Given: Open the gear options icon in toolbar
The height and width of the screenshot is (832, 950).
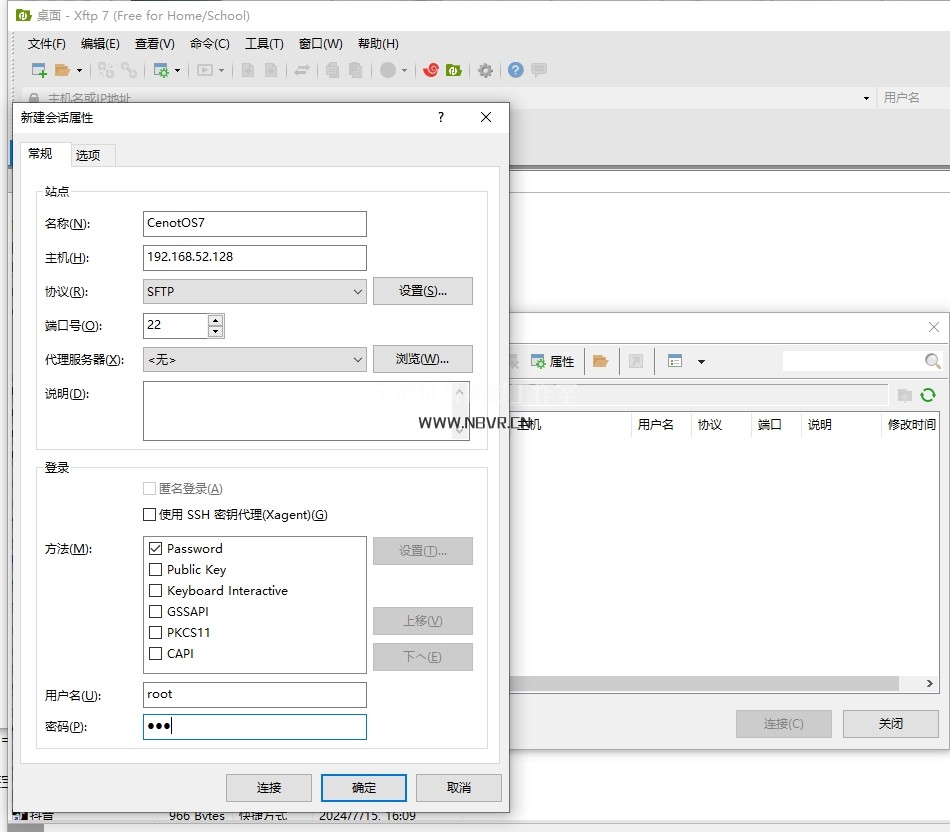Looking at the screenshot, I should 485,70.
